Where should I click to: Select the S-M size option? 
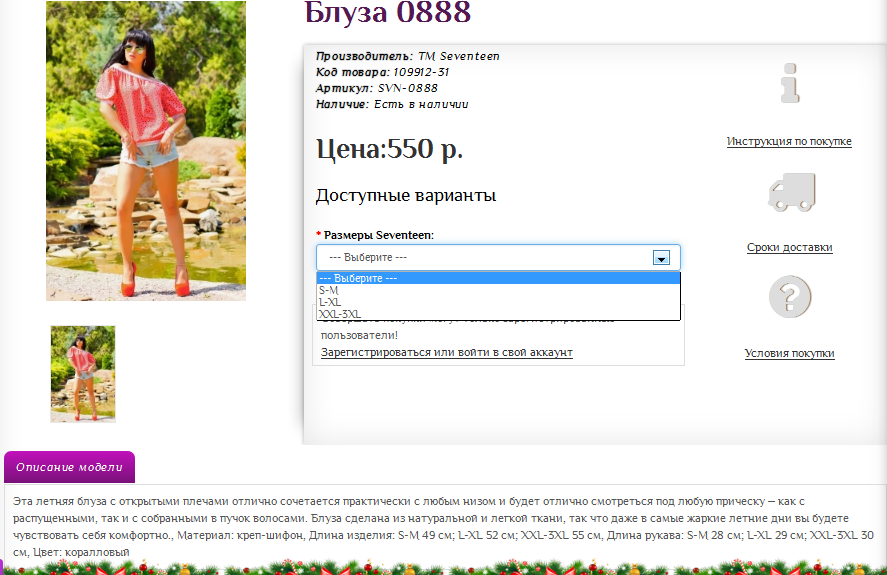(498, 290)
